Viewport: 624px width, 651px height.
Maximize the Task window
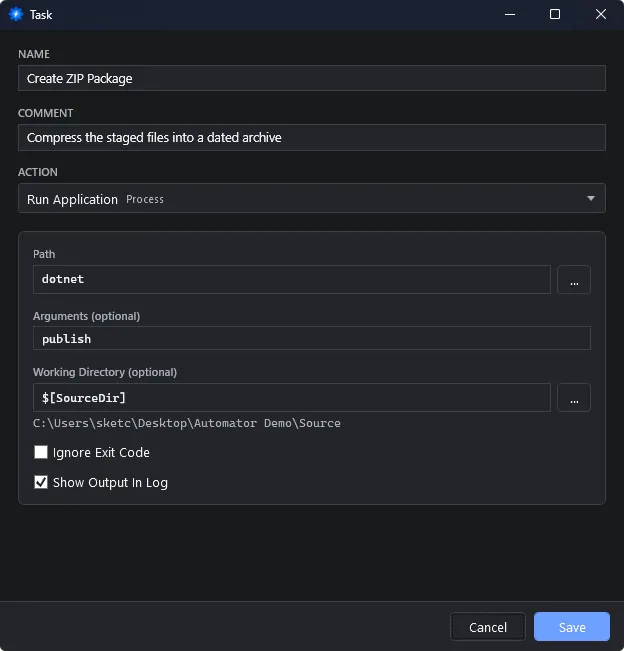555,15
